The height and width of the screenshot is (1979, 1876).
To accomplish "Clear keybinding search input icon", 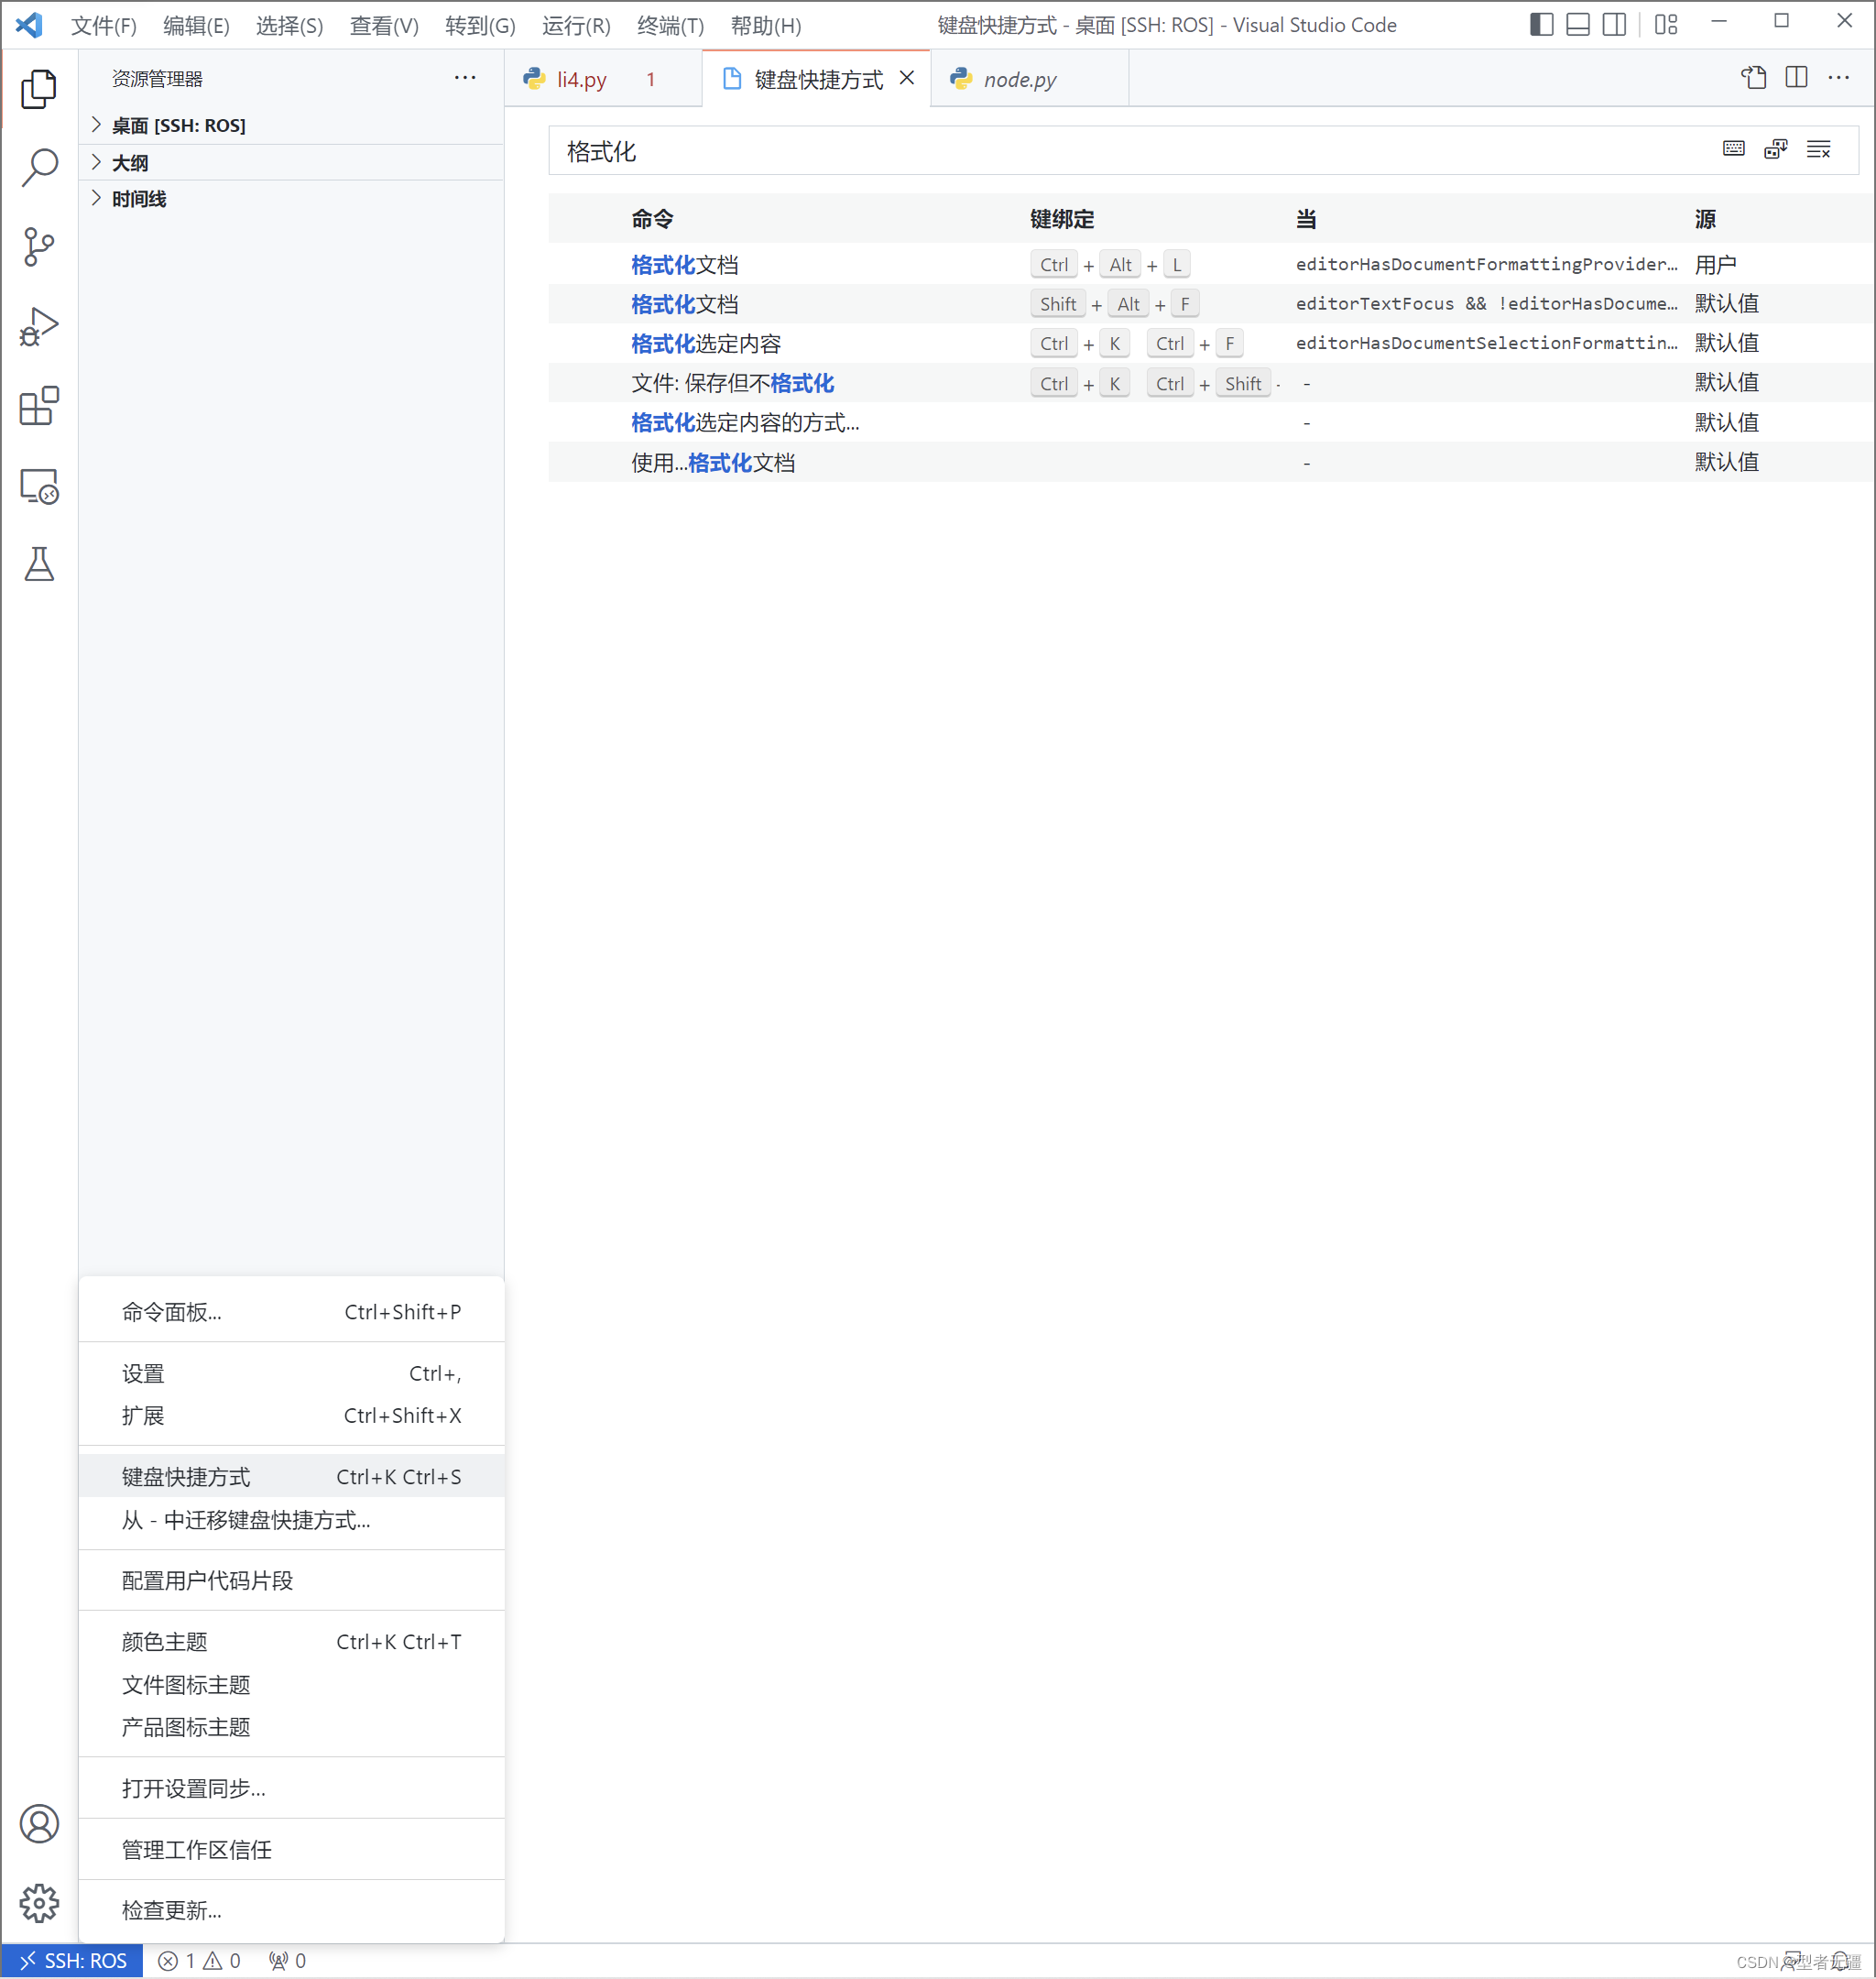I will coord(1819,149).
